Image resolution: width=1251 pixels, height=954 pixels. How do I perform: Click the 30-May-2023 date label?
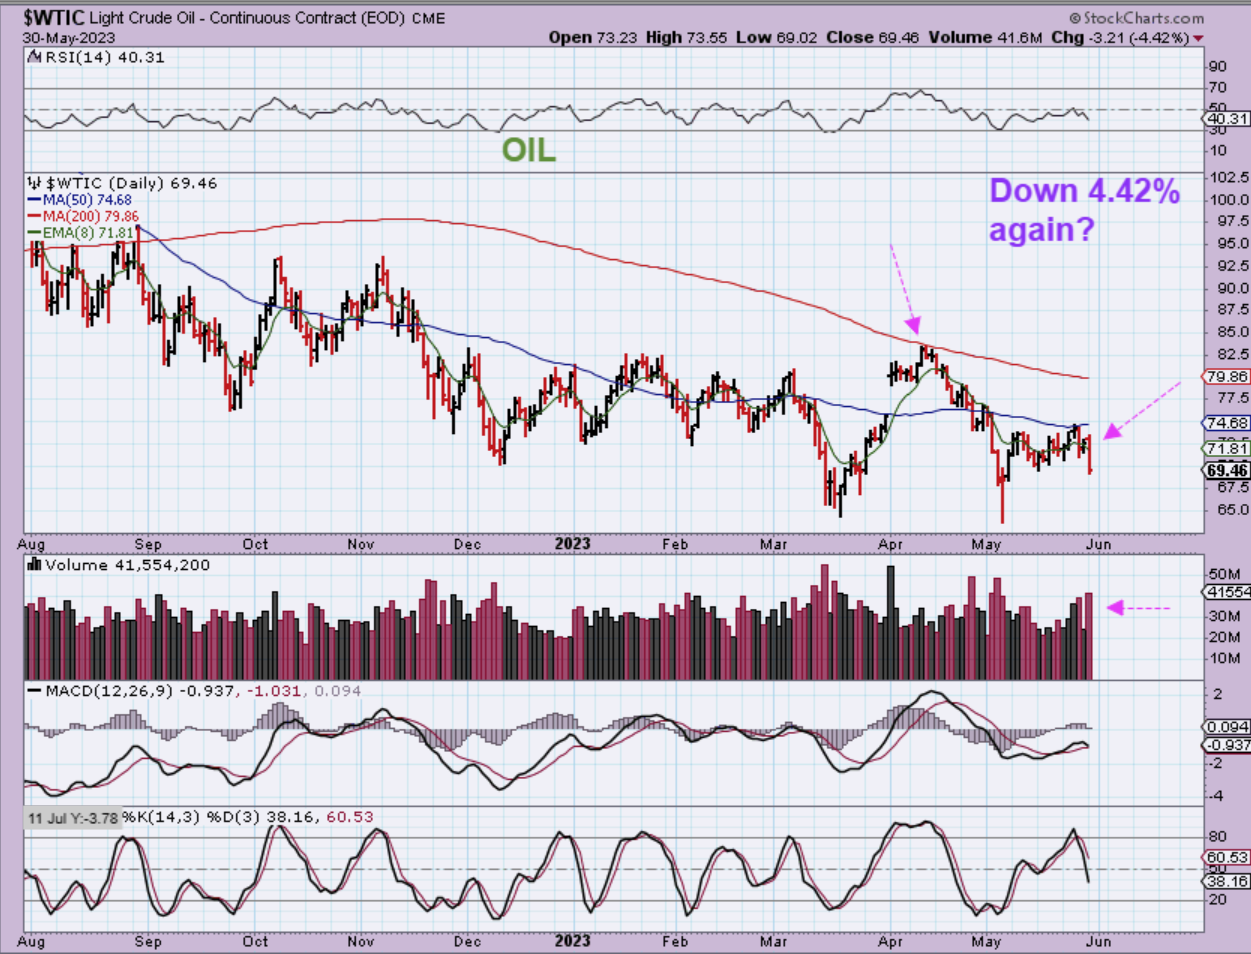tap(69, 38)
